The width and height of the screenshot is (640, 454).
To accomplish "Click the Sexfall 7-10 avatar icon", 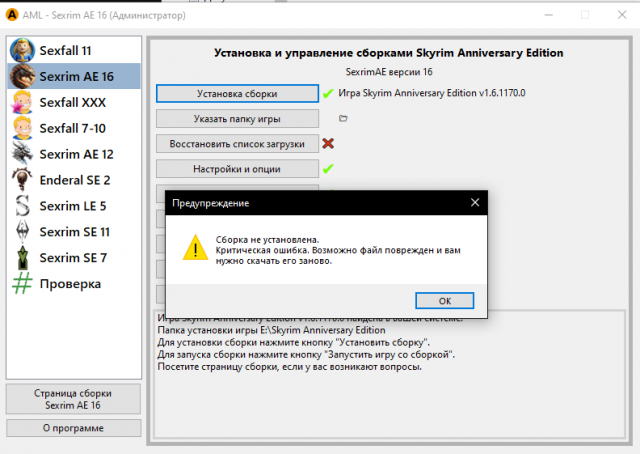I will click(22, 128).
